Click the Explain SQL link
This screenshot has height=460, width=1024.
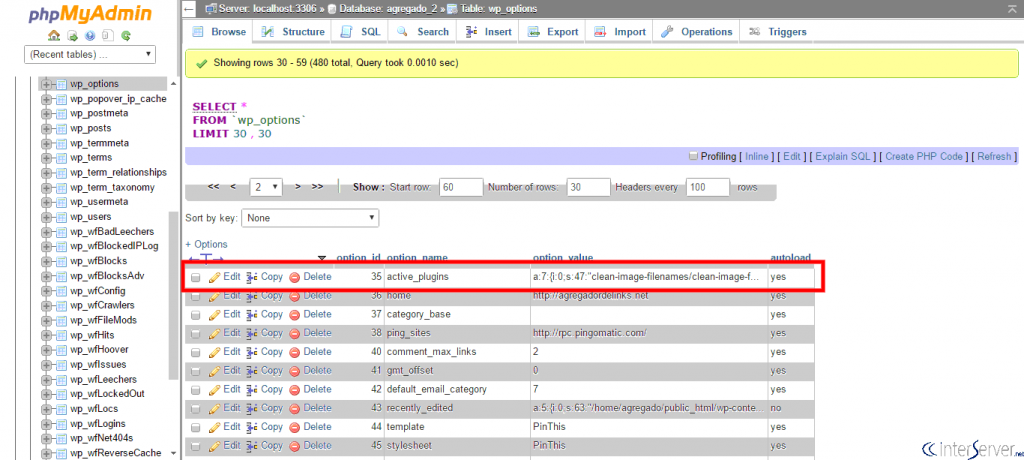coord(842,157)
